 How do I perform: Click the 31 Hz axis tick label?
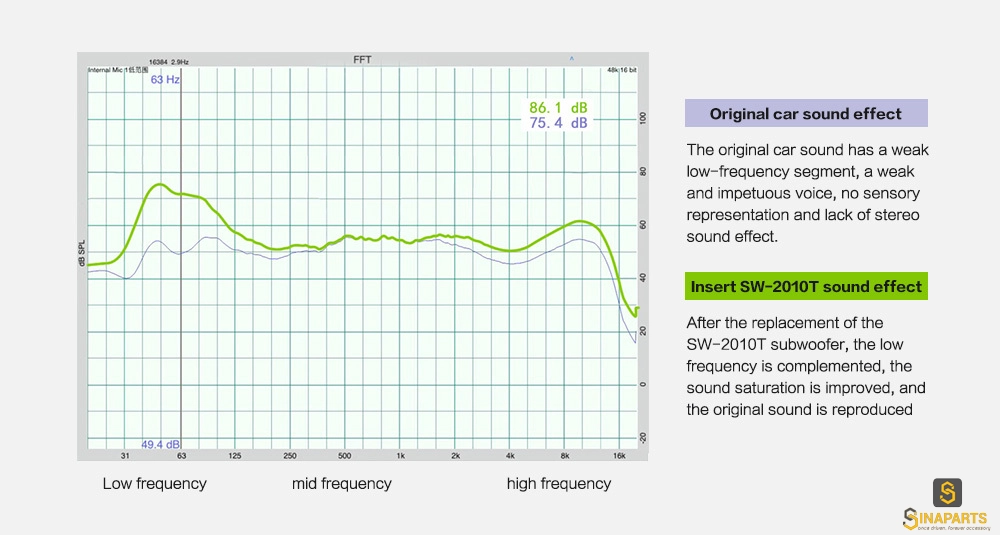[125, 456]
